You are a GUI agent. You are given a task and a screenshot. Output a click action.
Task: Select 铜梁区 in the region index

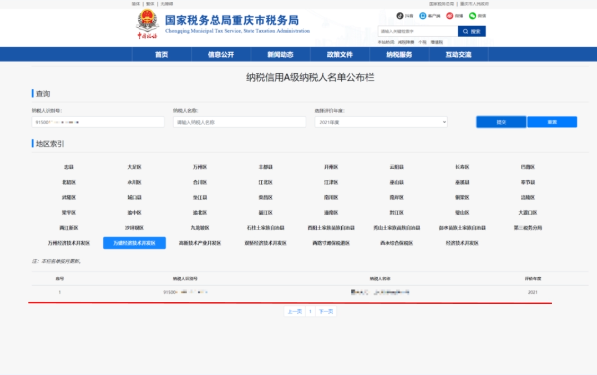462,198
